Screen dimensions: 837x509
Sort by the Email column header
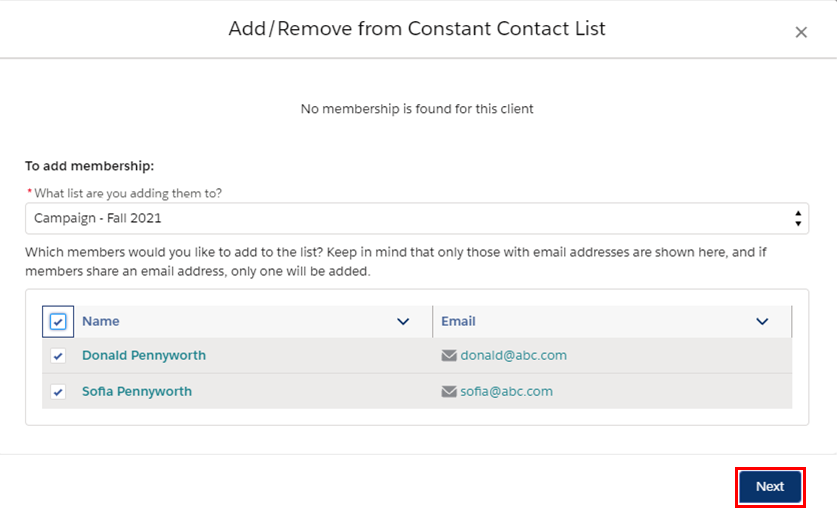(458, 321)
